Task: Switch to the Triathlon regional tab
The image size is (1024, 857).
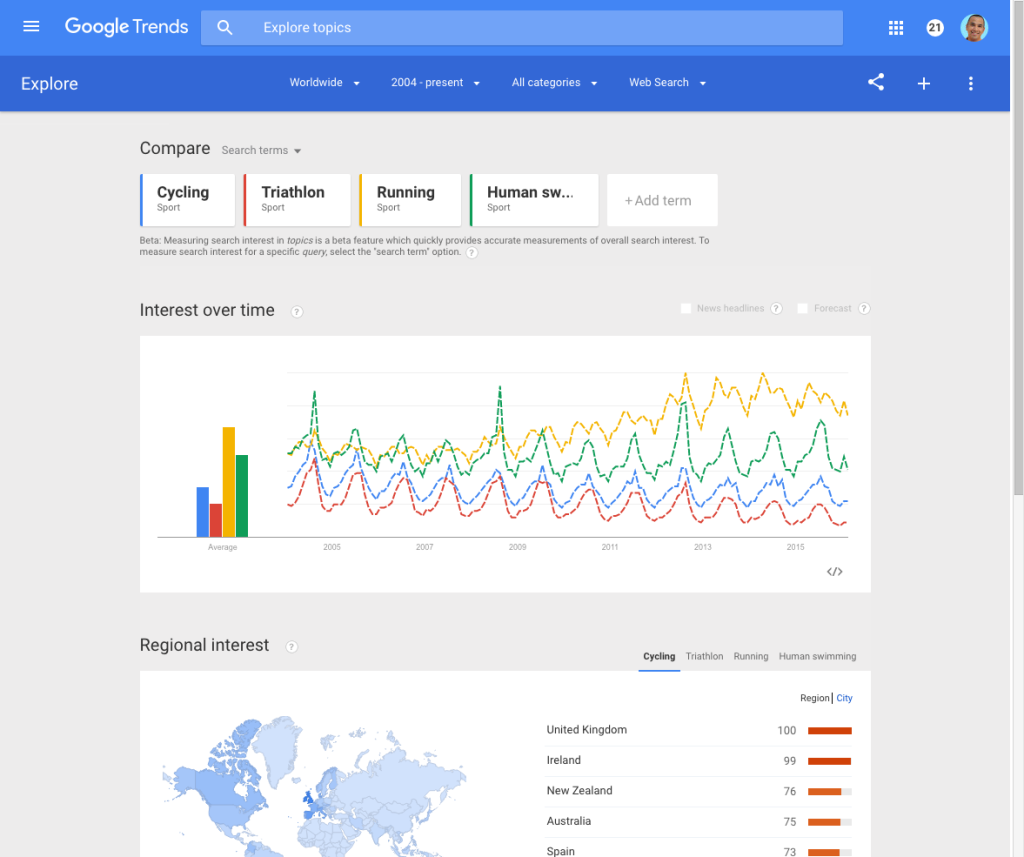Action: [704, 657]
